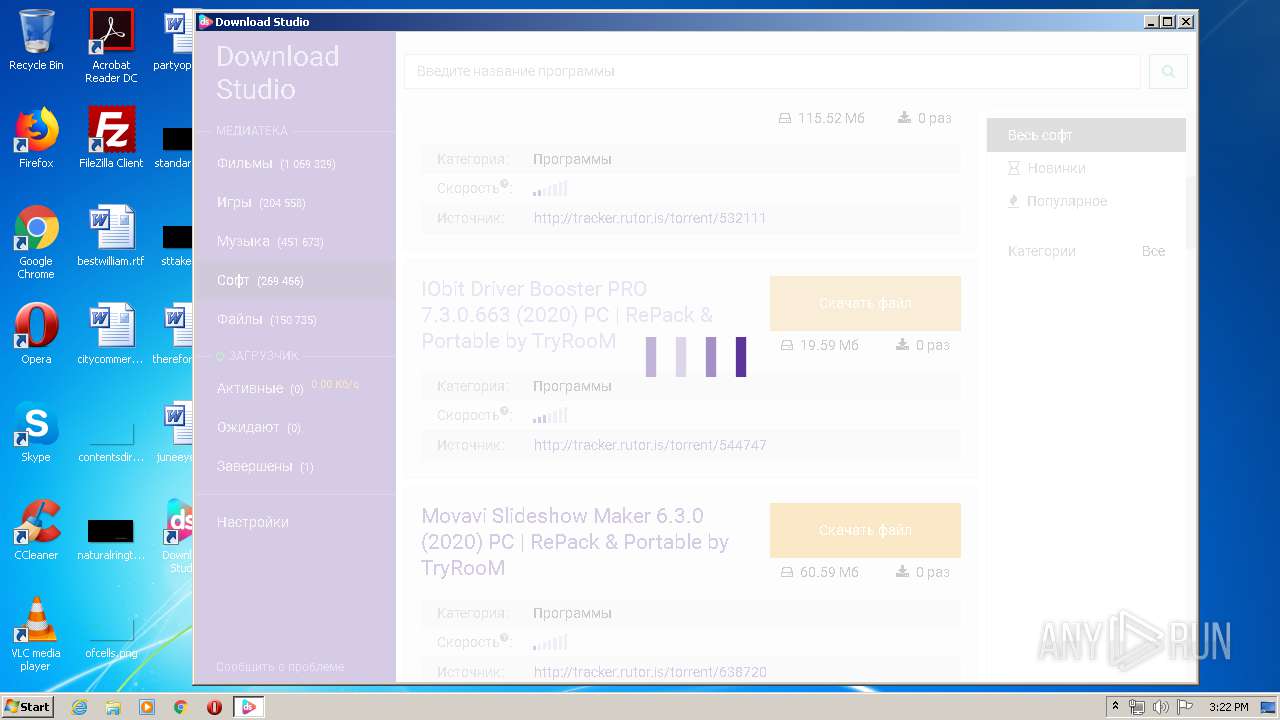The width and height of the screenshot is (1280, 720).
Task: Open FileZilla Client desktop shortcut
Action: 111,138
